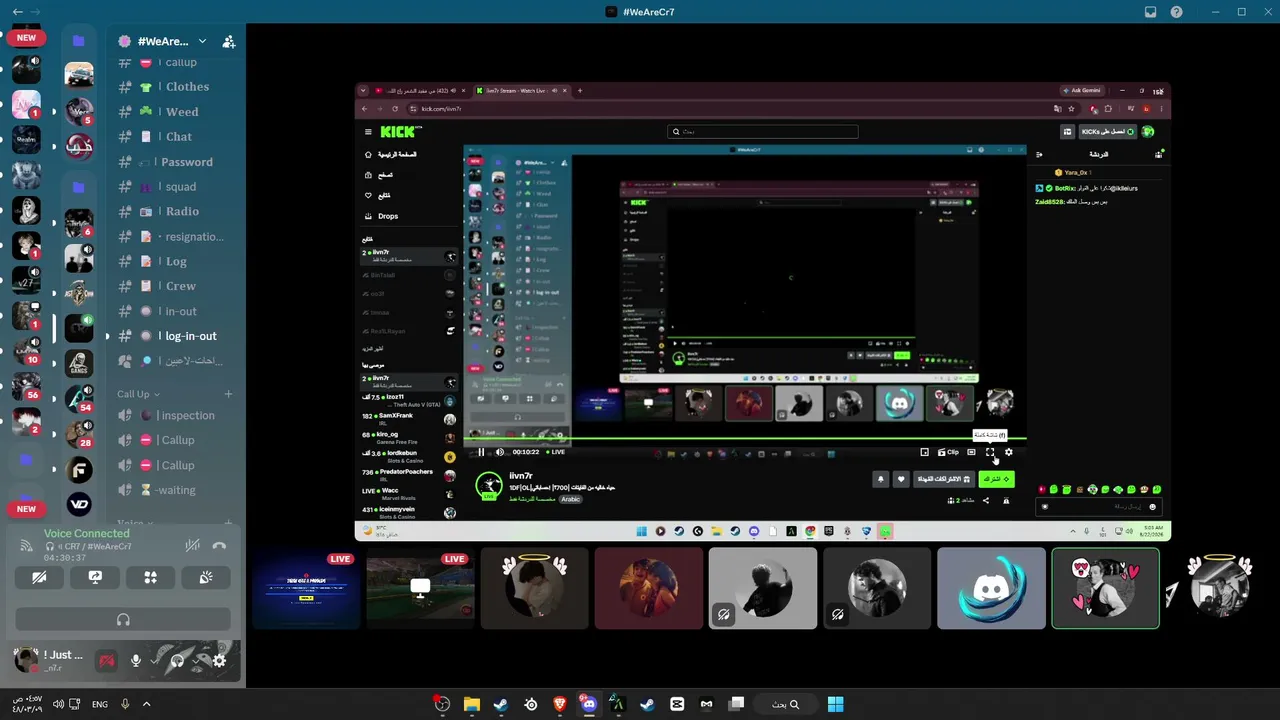This screenshot has height=720, width=1280.
Task: Click the Clip button on Kick player
Action: pos(948,452)
